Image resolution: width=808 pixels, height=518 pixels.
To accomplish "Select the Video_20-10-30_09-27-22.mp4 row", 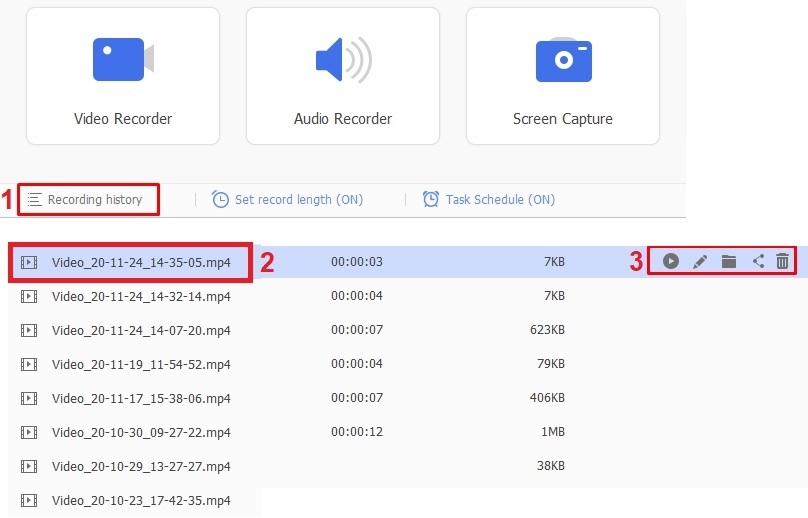I will coord(141,432).
